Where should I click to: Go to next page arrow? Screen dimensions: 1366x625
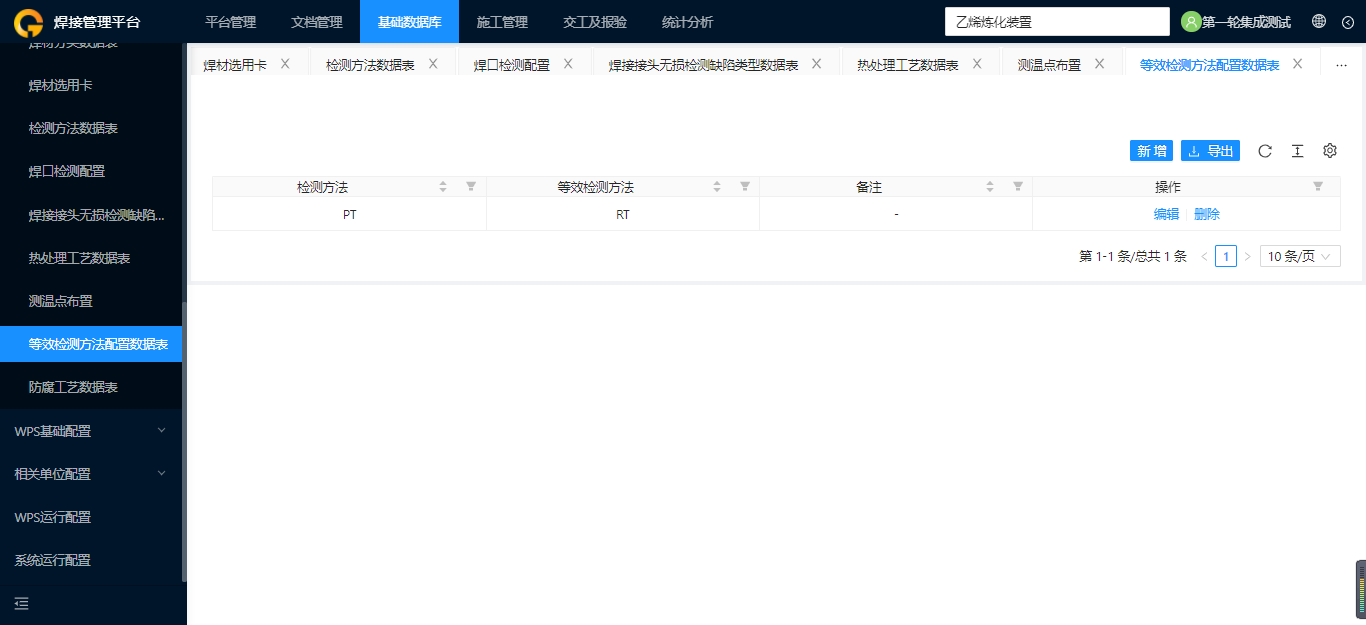1247,257
